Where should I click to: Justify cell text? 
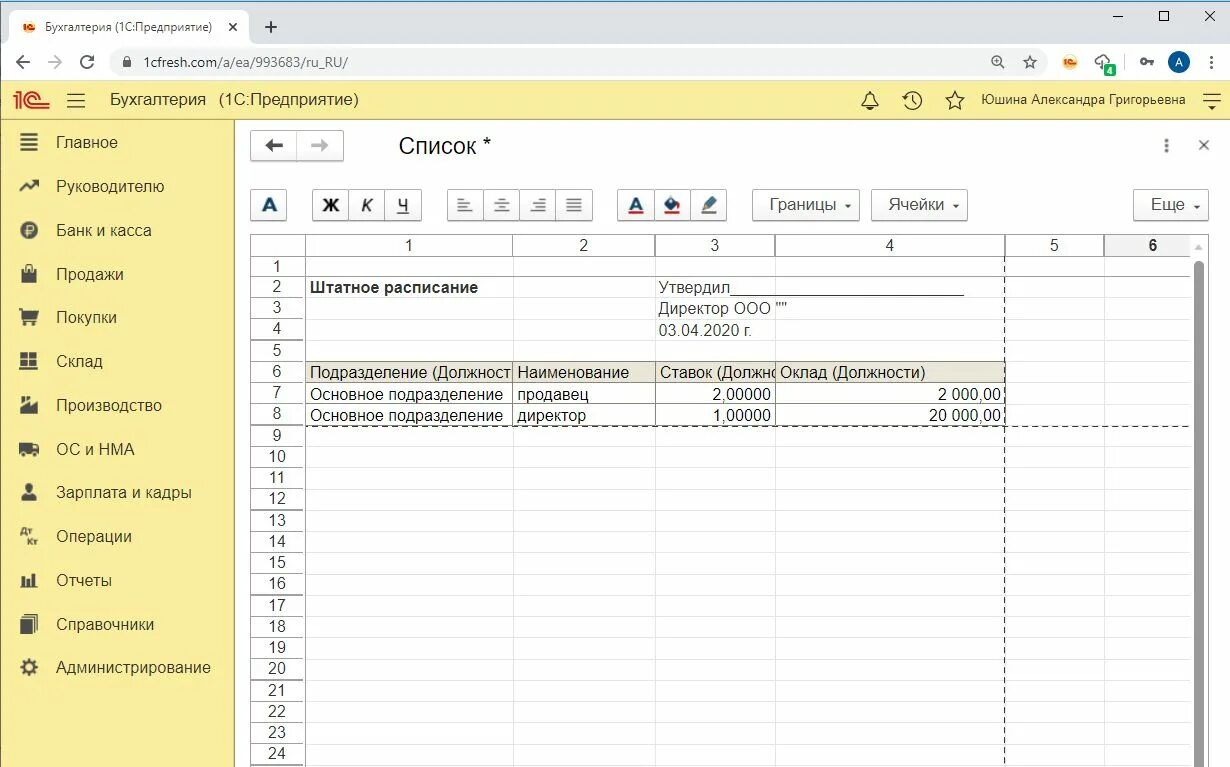[574, 205]
